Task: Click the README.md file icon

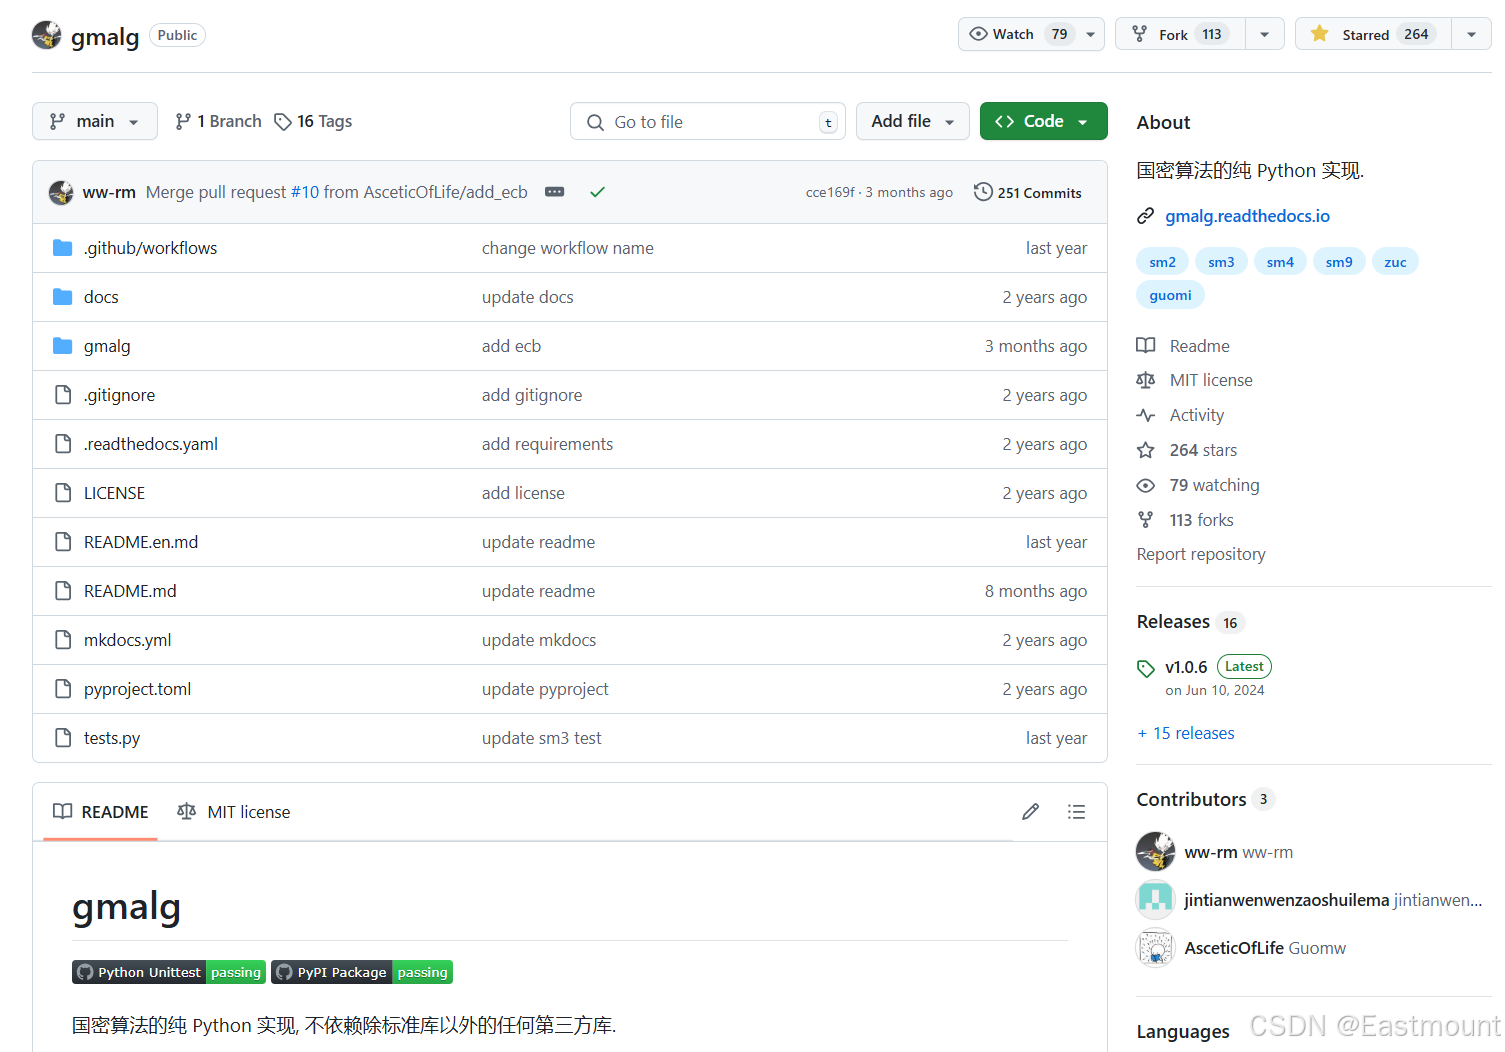Action: click(x=63, y=591)
